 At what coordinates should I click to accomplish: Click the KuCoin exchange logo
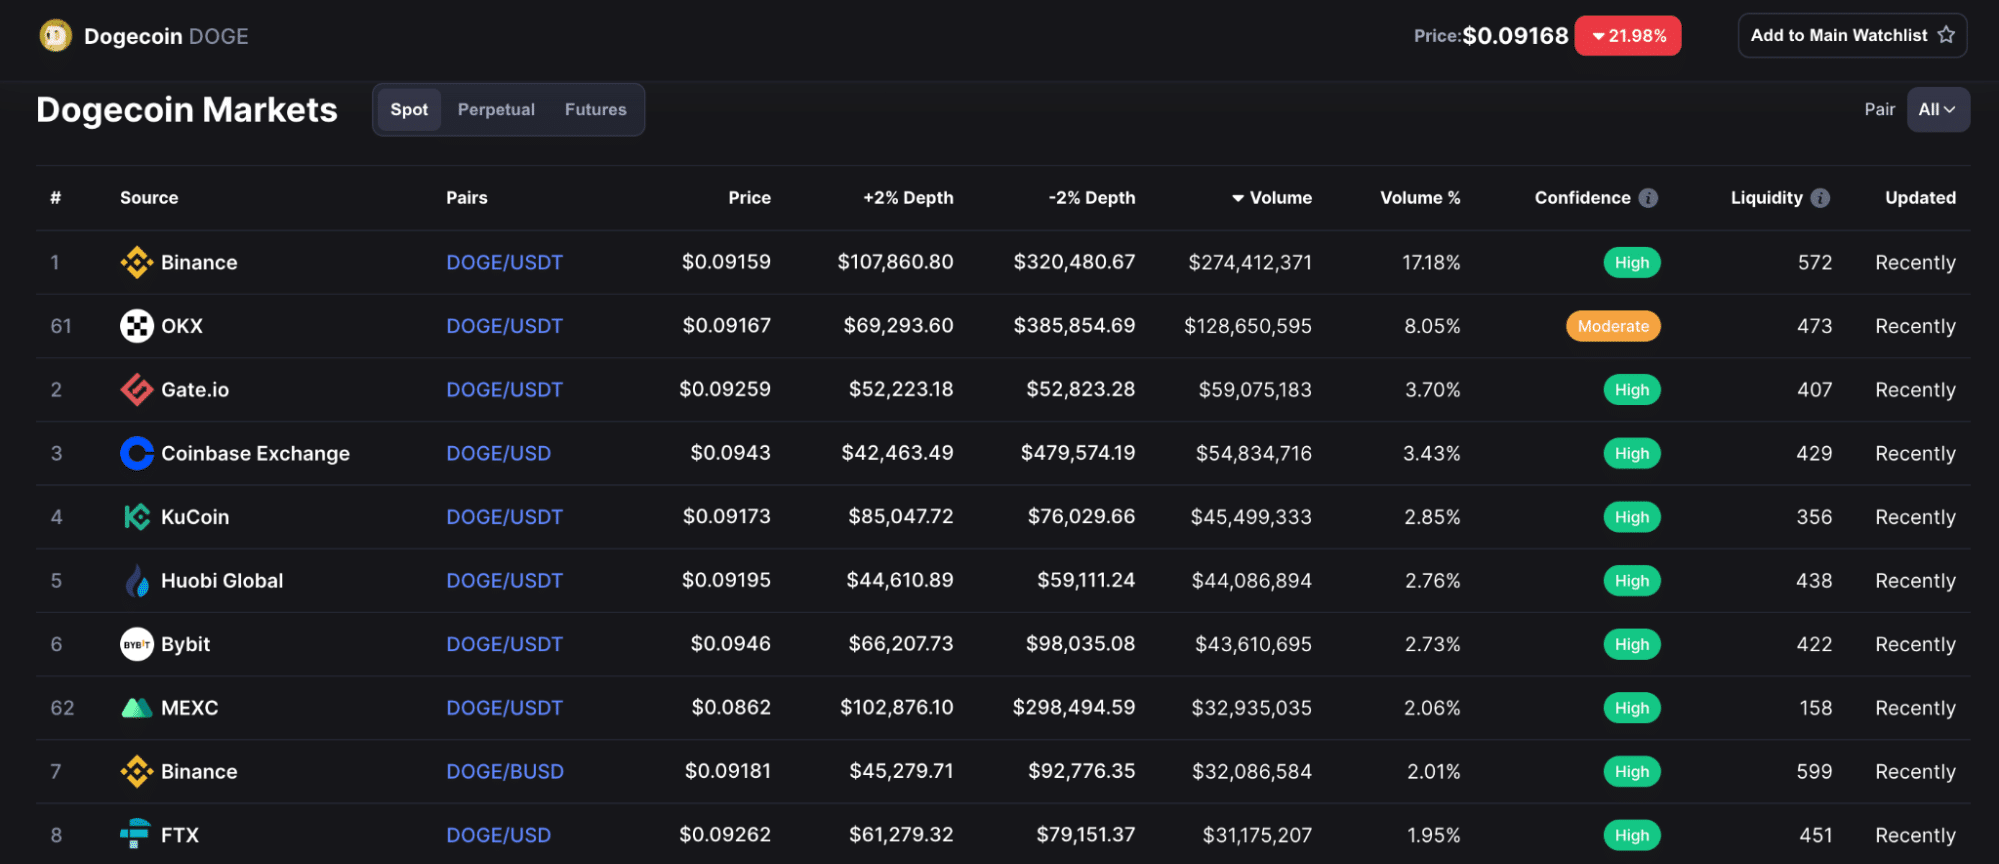click(137, 517)
